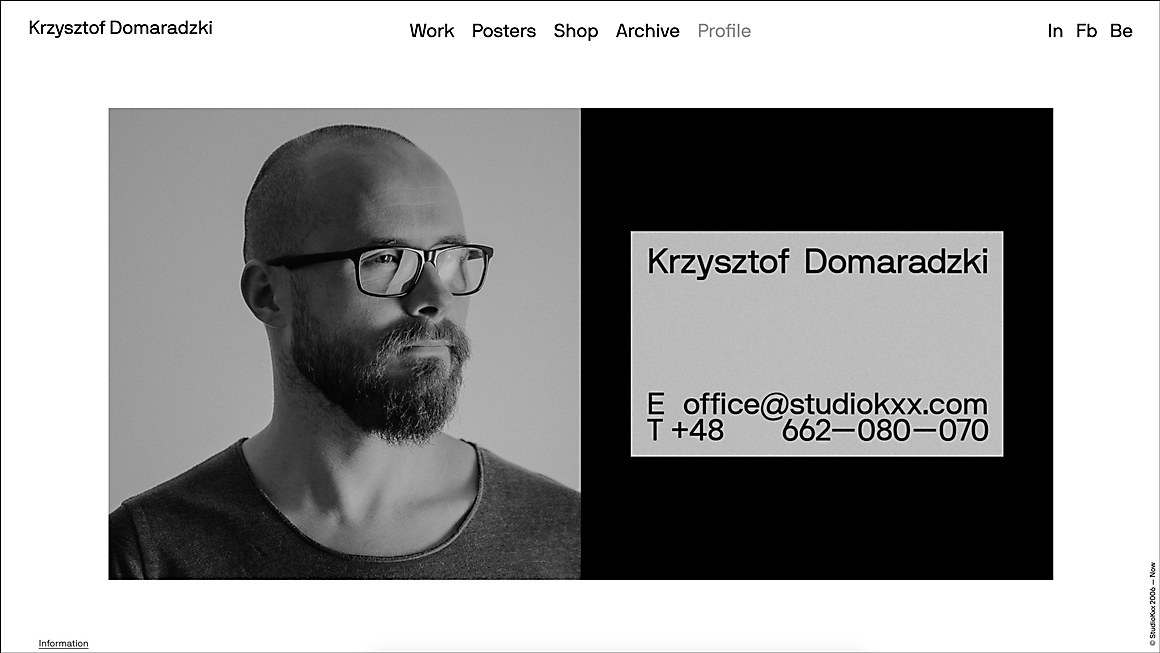Screen dimensions: 1160x653
Task: Open the In social link
Action: tap(1055, 31)
